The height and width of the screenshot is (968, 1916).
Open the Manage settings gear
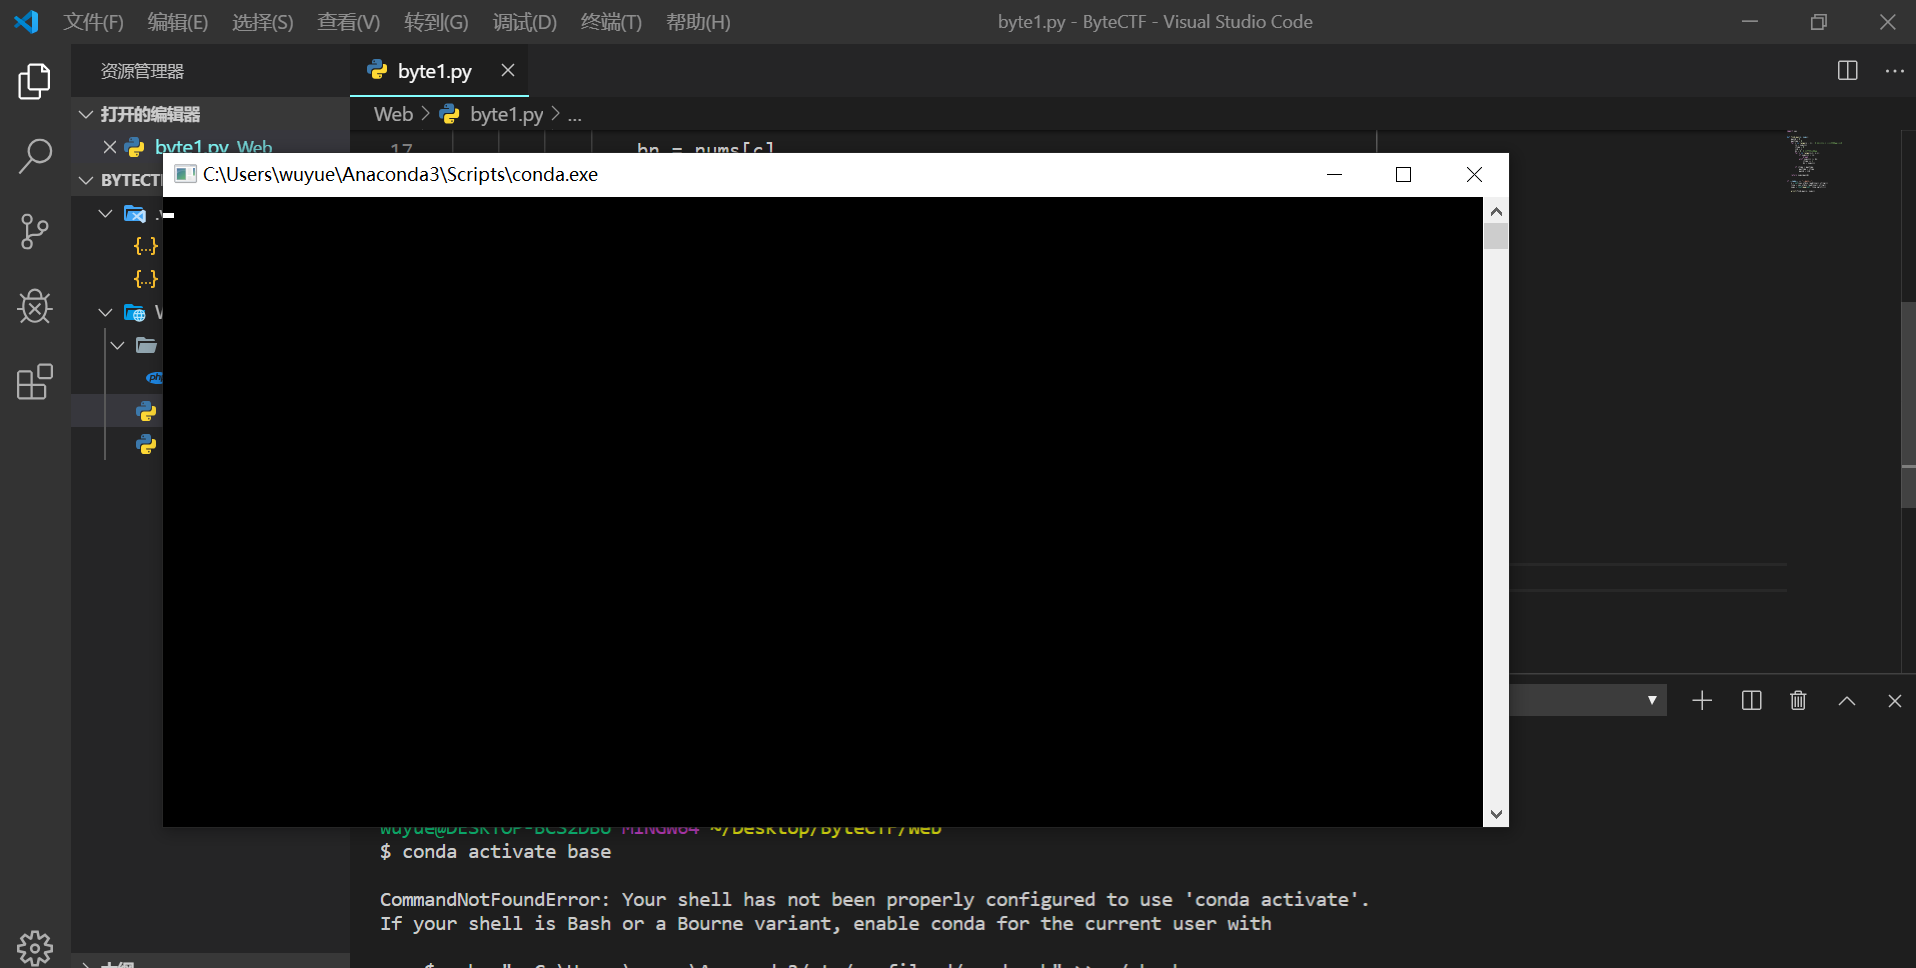click(35, 947)
